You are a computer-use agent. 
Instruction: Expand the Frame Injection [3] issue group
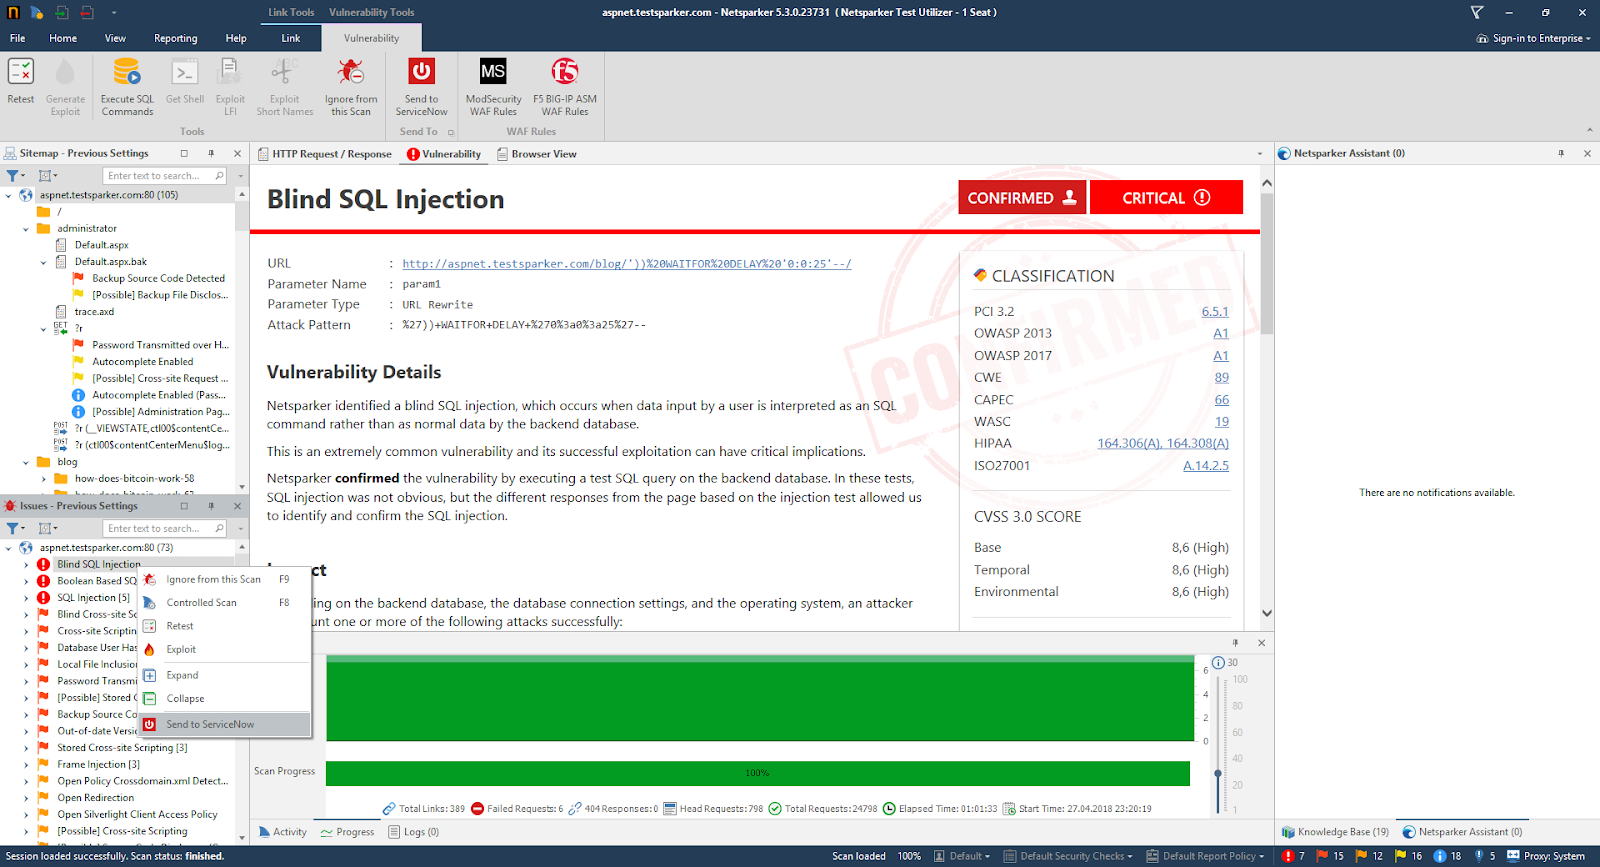pos(26,765)
